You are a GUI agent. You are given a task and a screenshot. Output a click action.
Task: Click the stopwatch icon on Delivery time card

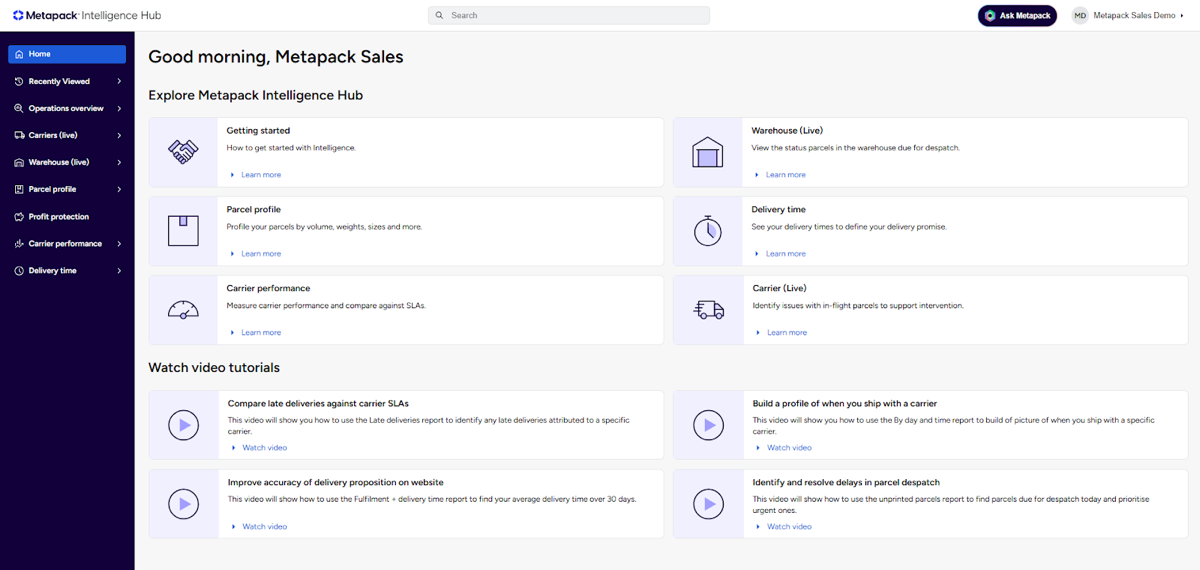tap(708, 230)
